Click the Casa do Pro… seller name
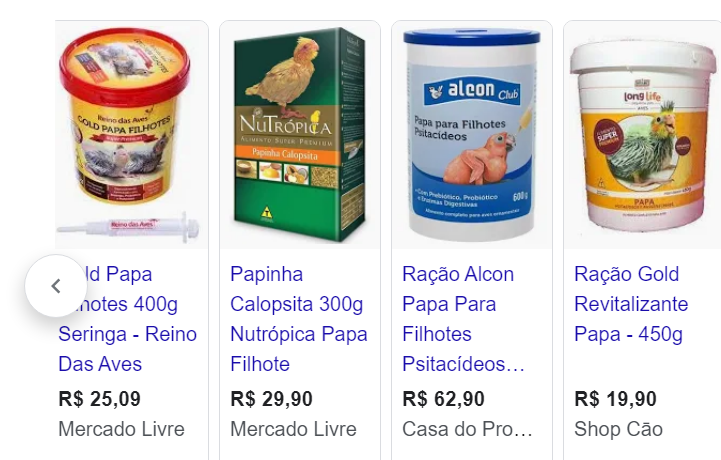The height and width of the screenshot is (460, 721). pyautogui.click(x=467, y=429)
